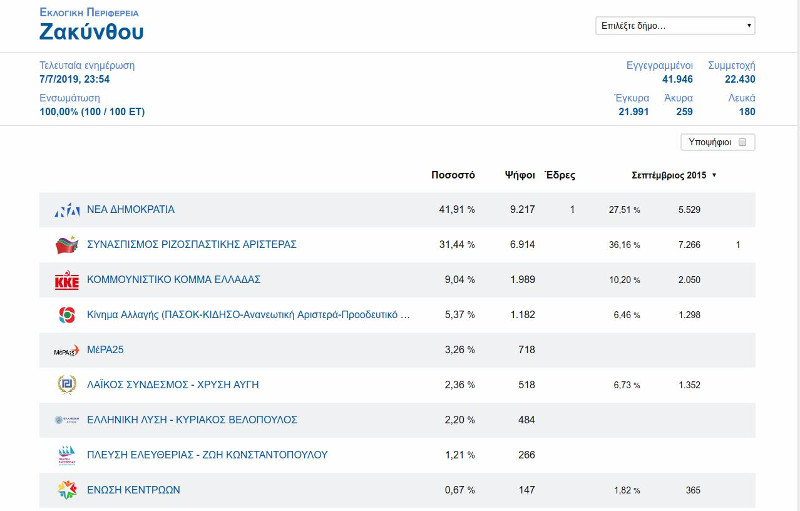The image size is (800, 511).
Task: Click the Ψήφοι column header
Action: 520,175
